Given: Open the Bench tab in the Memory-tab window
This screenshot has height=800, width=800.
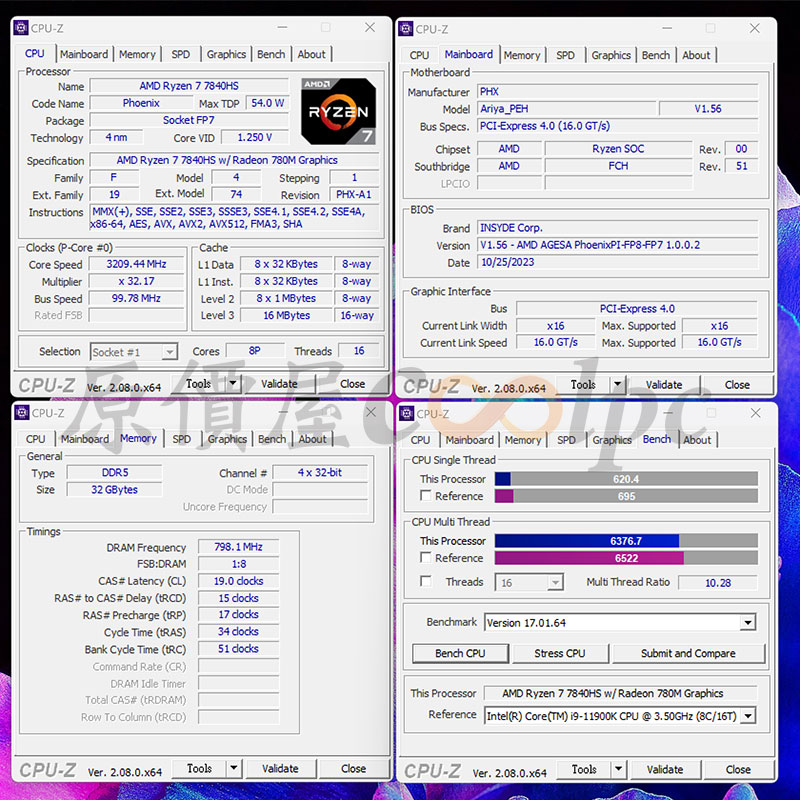Looking at the screenshot, I should pos(272,439).
